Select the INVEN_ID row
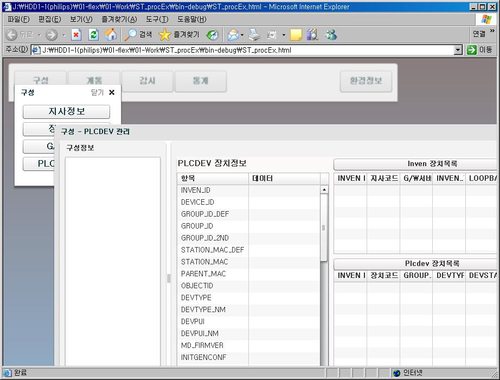 coord(248,190)
